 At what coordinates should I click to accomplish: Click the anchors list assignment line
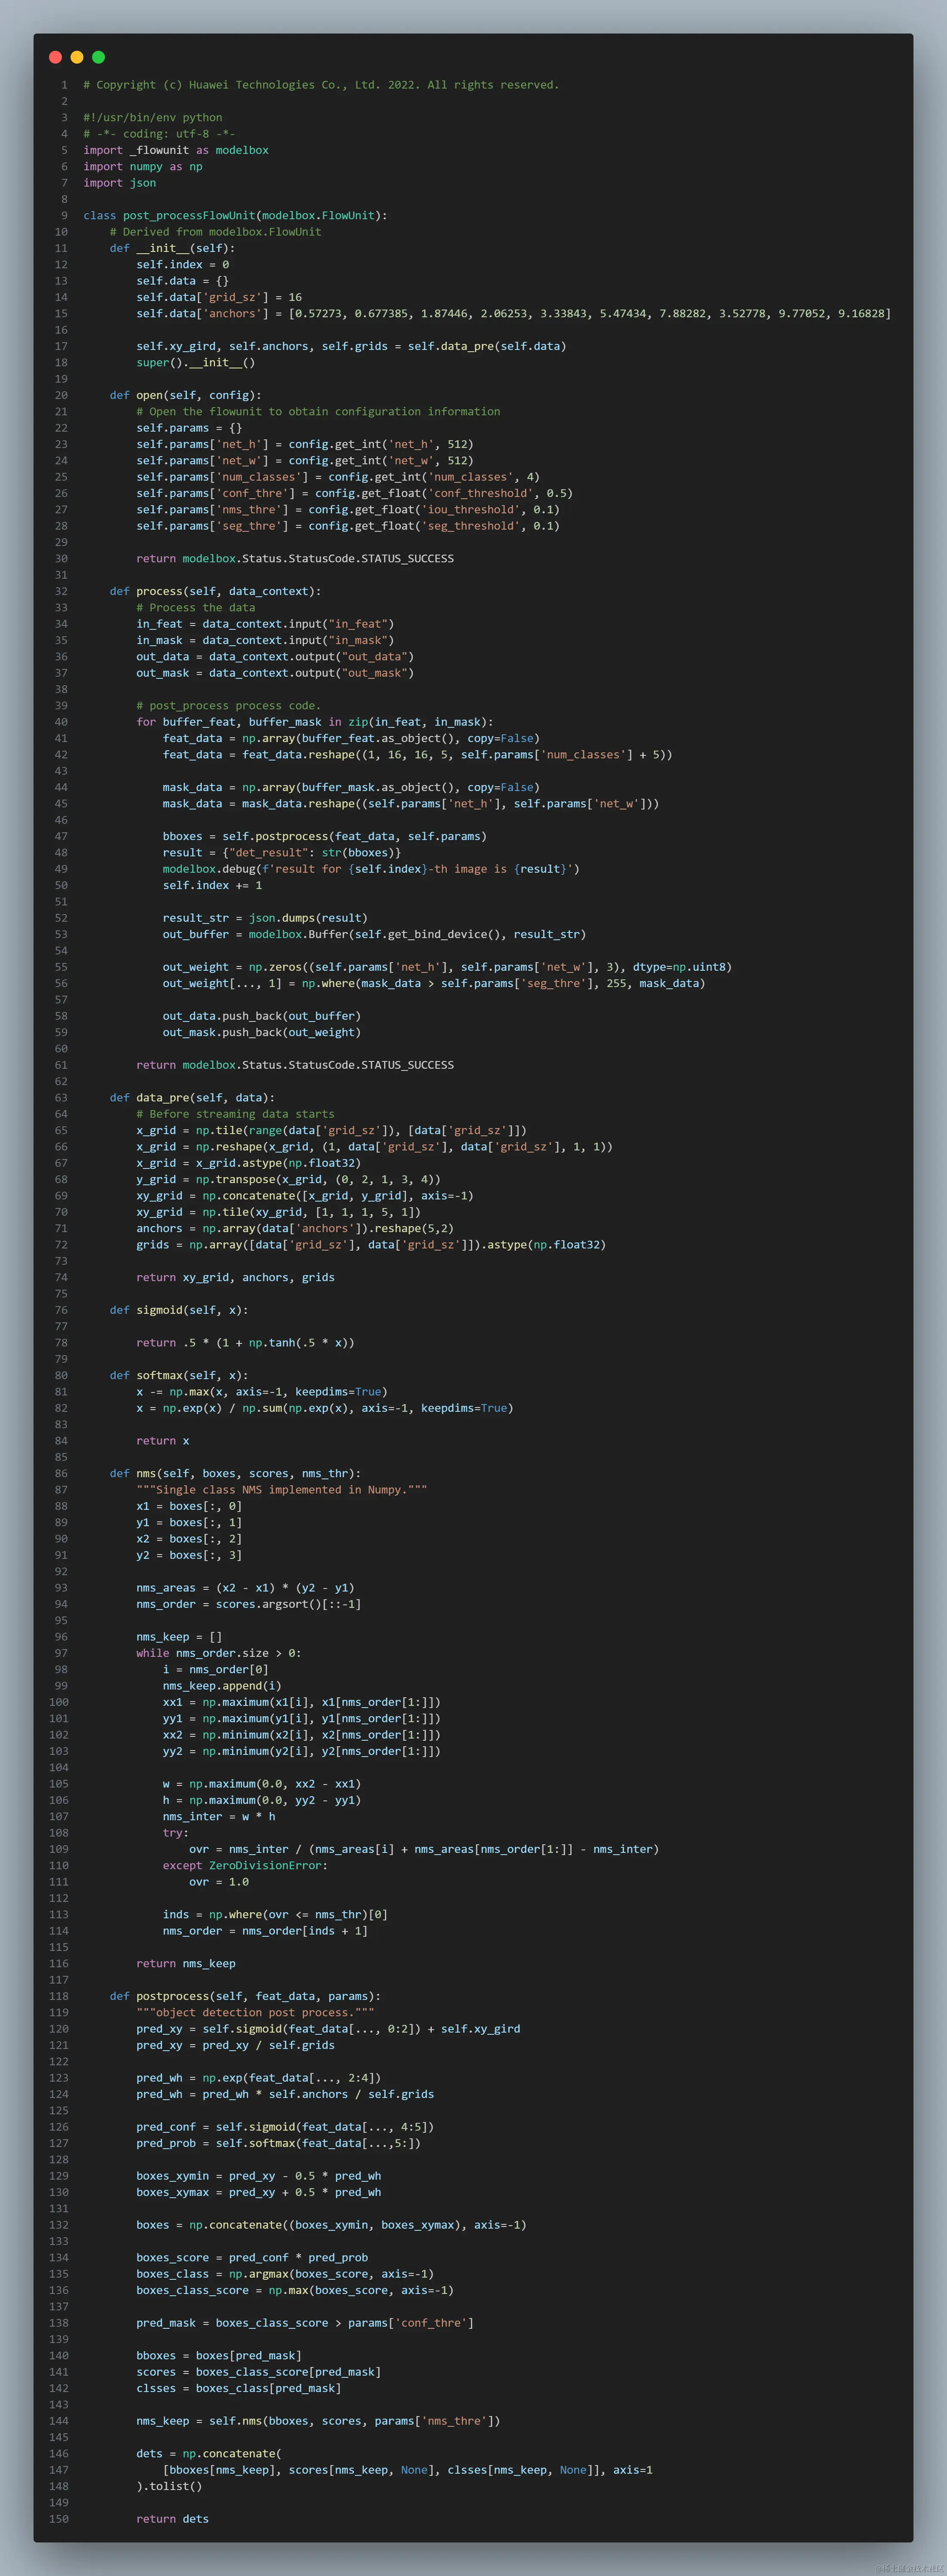(x=513, y=313)
